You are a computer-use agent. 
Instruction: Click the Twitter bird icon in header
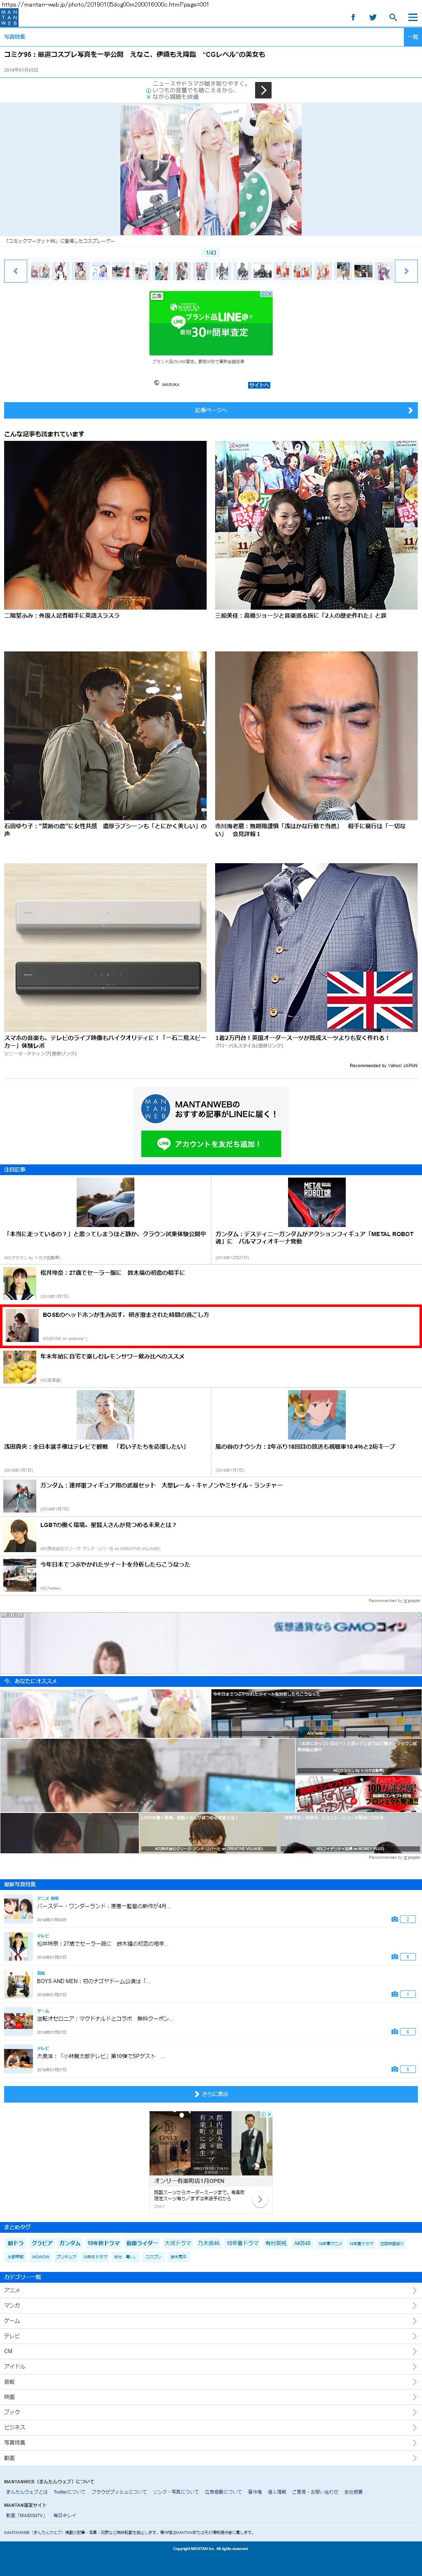pos(373,17)
